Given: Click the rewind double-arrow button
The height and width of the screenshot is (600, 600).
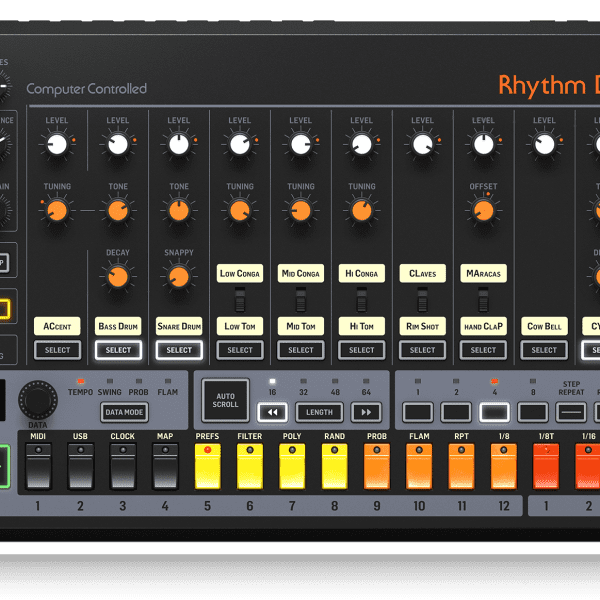Looking at the screenshot, I should click(272, 412).
